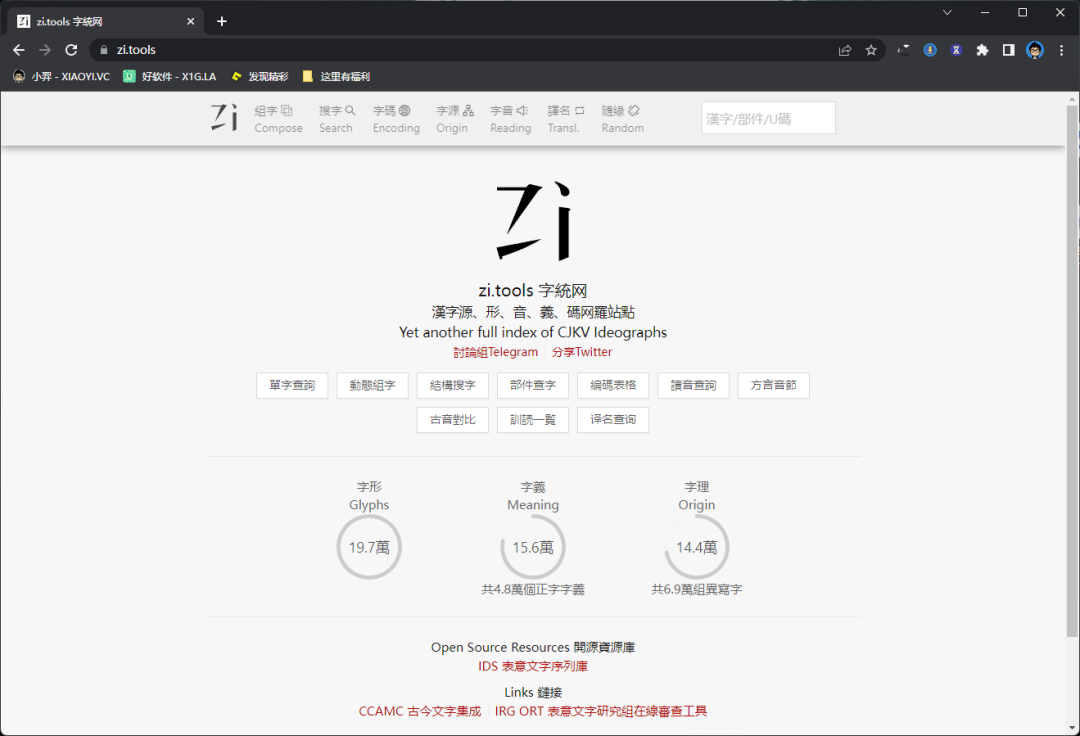1080x736 pixels.
Task: Click the 編碼表格 button
Action: pyautogui.click(x=613, y=386)
